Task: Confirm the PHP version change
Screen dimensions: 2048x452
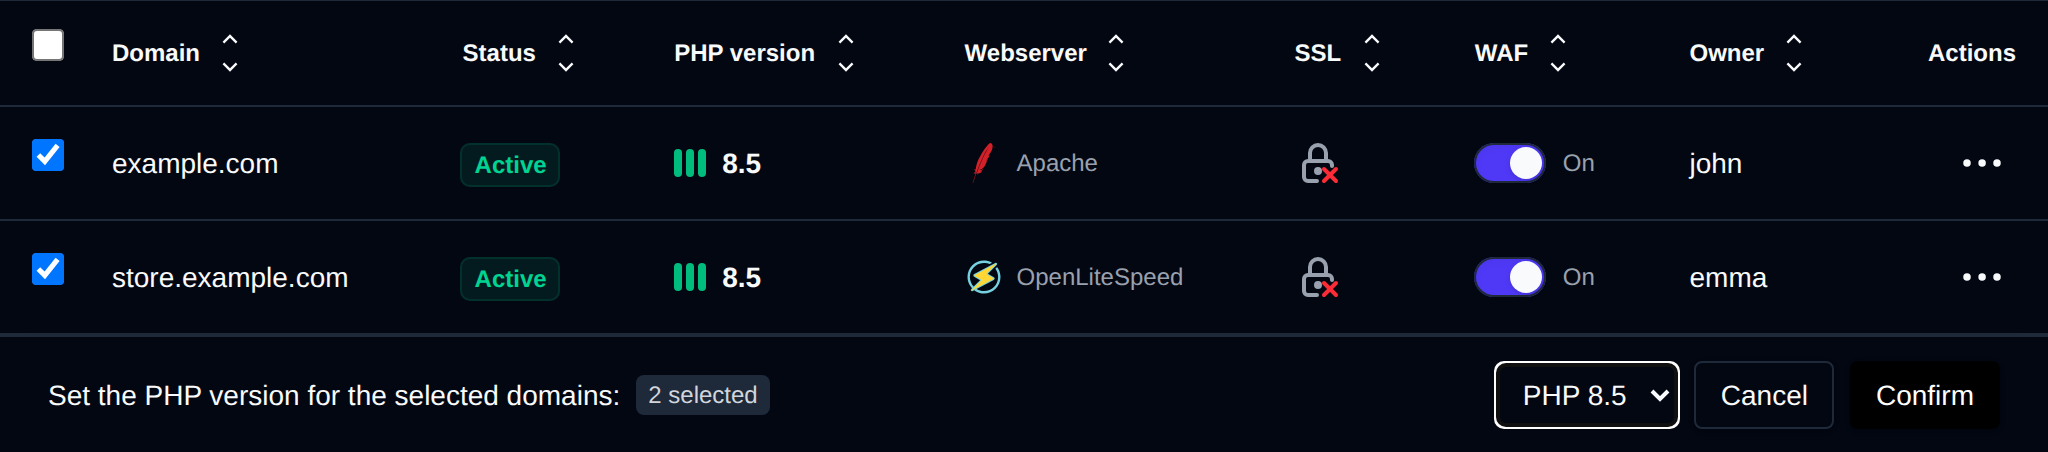Action: 1925,395
